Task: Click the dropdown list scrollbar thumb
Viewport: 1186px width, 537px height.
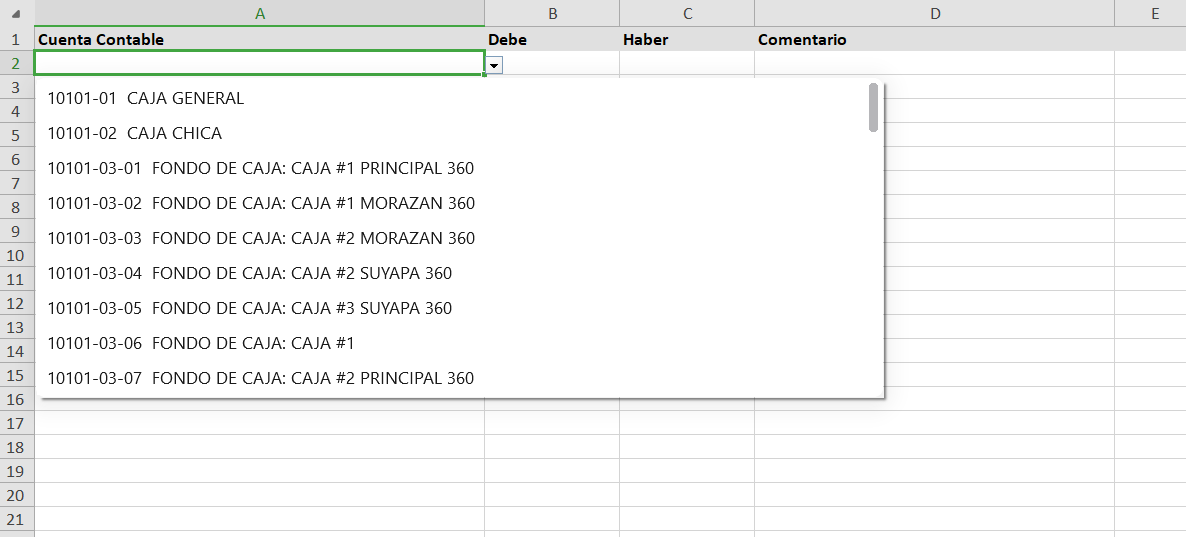Action: coord(874,107)
